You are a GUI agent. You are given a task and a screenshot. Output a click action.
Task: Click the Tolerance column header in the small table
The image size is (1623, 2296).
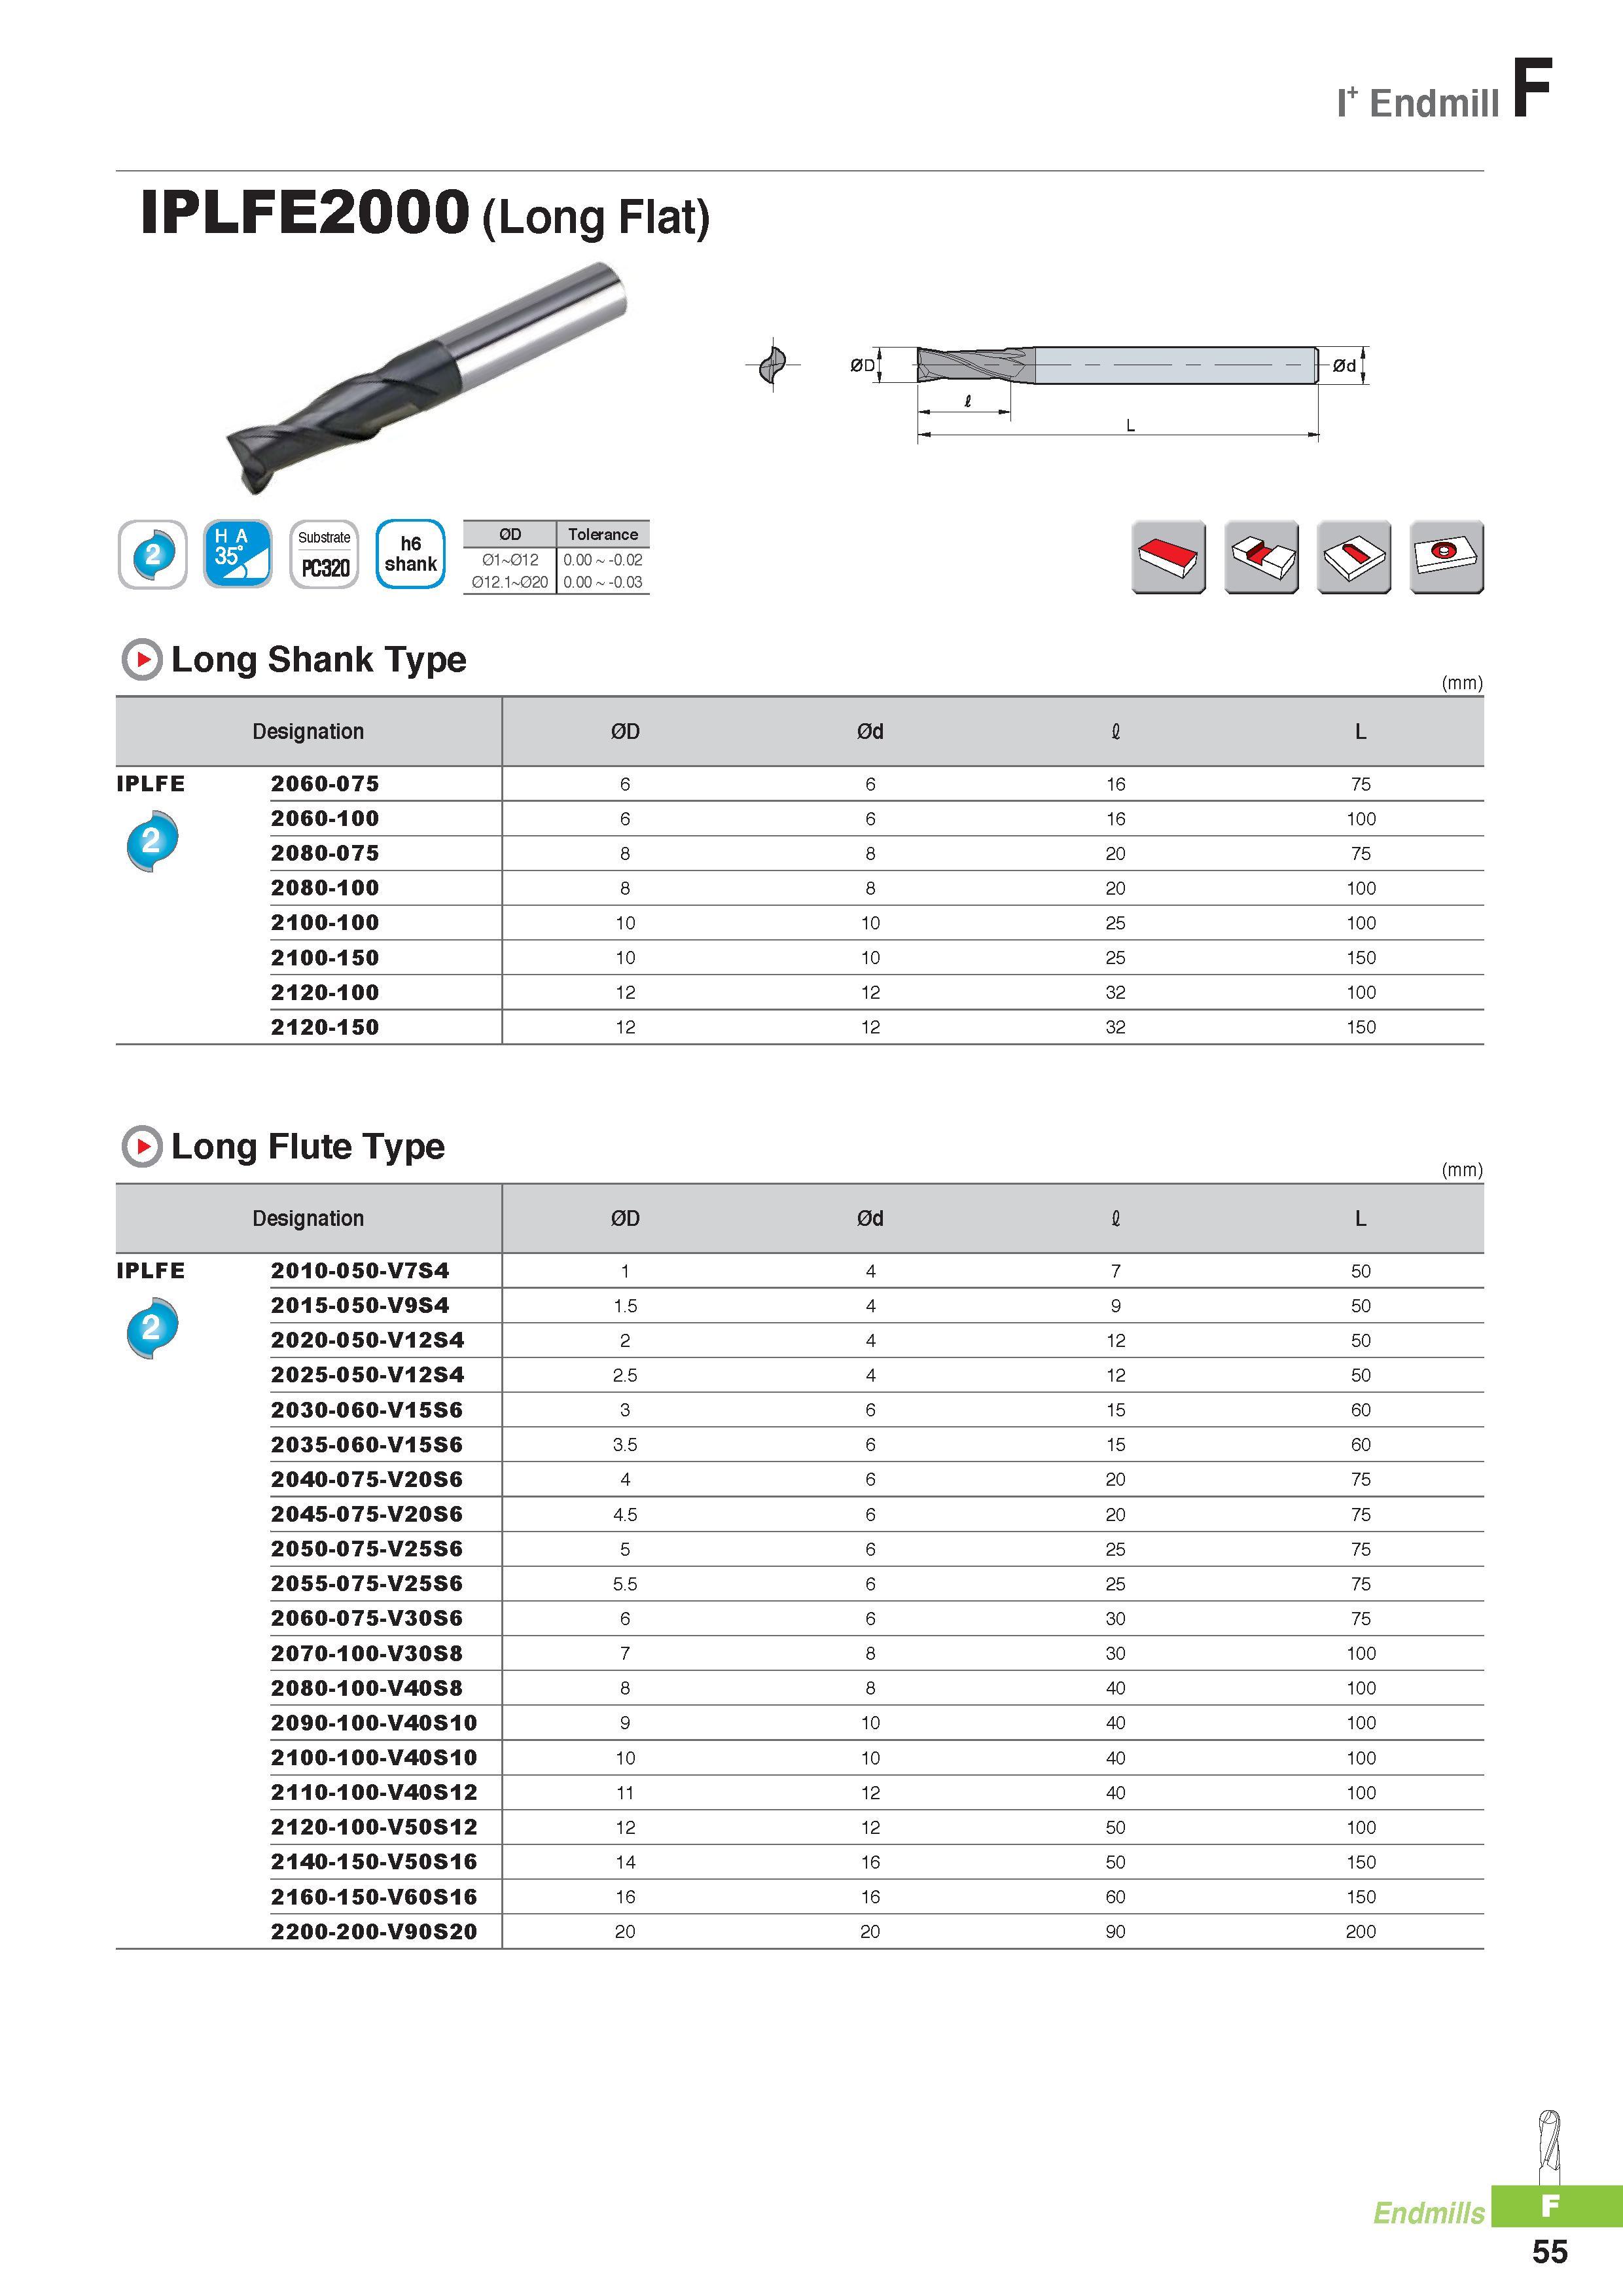coord(603,534)
